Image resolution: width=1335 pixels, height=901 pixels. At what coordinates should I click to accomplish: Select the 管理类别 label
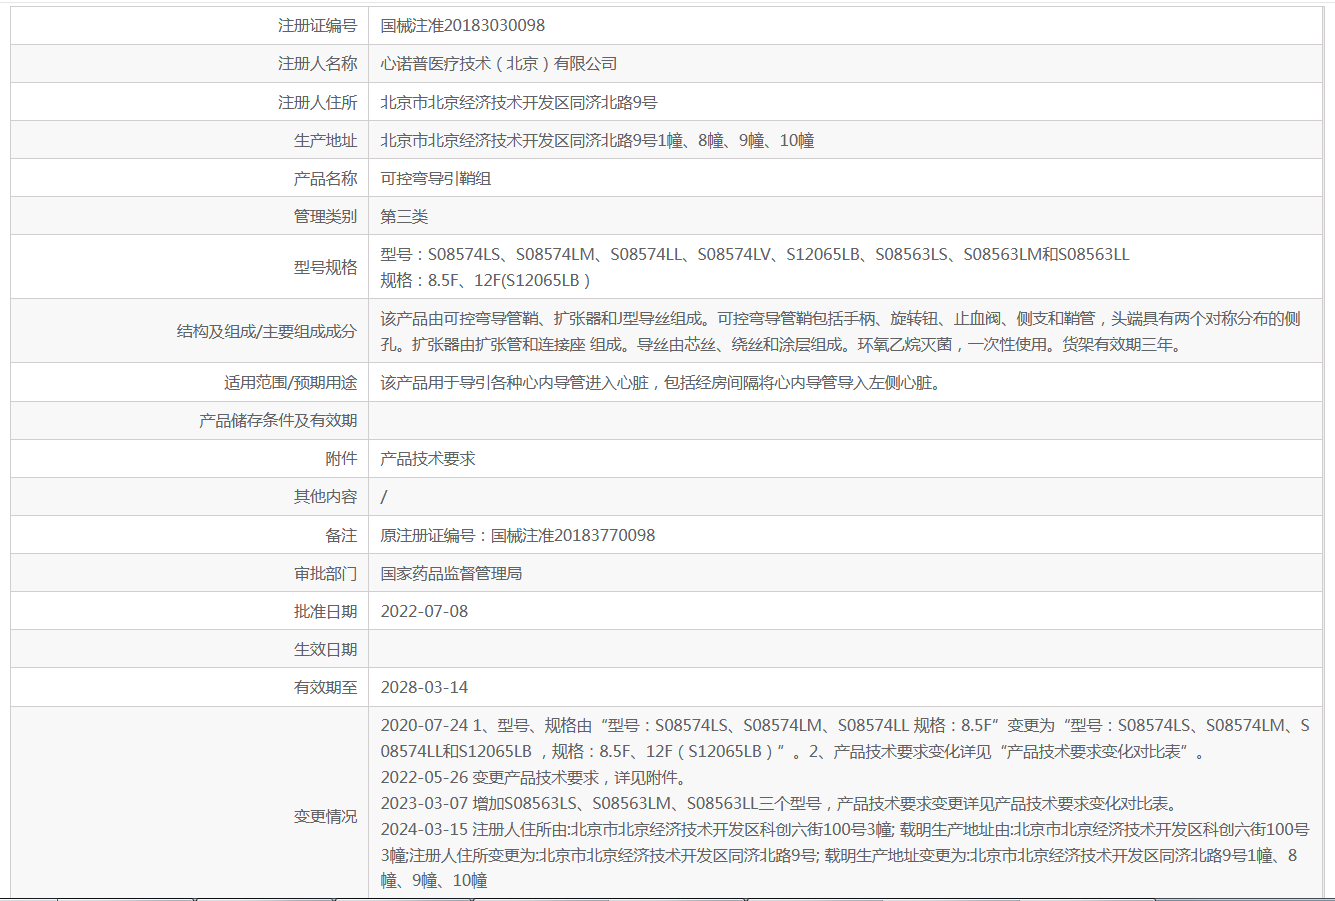[x=325, y=216]
